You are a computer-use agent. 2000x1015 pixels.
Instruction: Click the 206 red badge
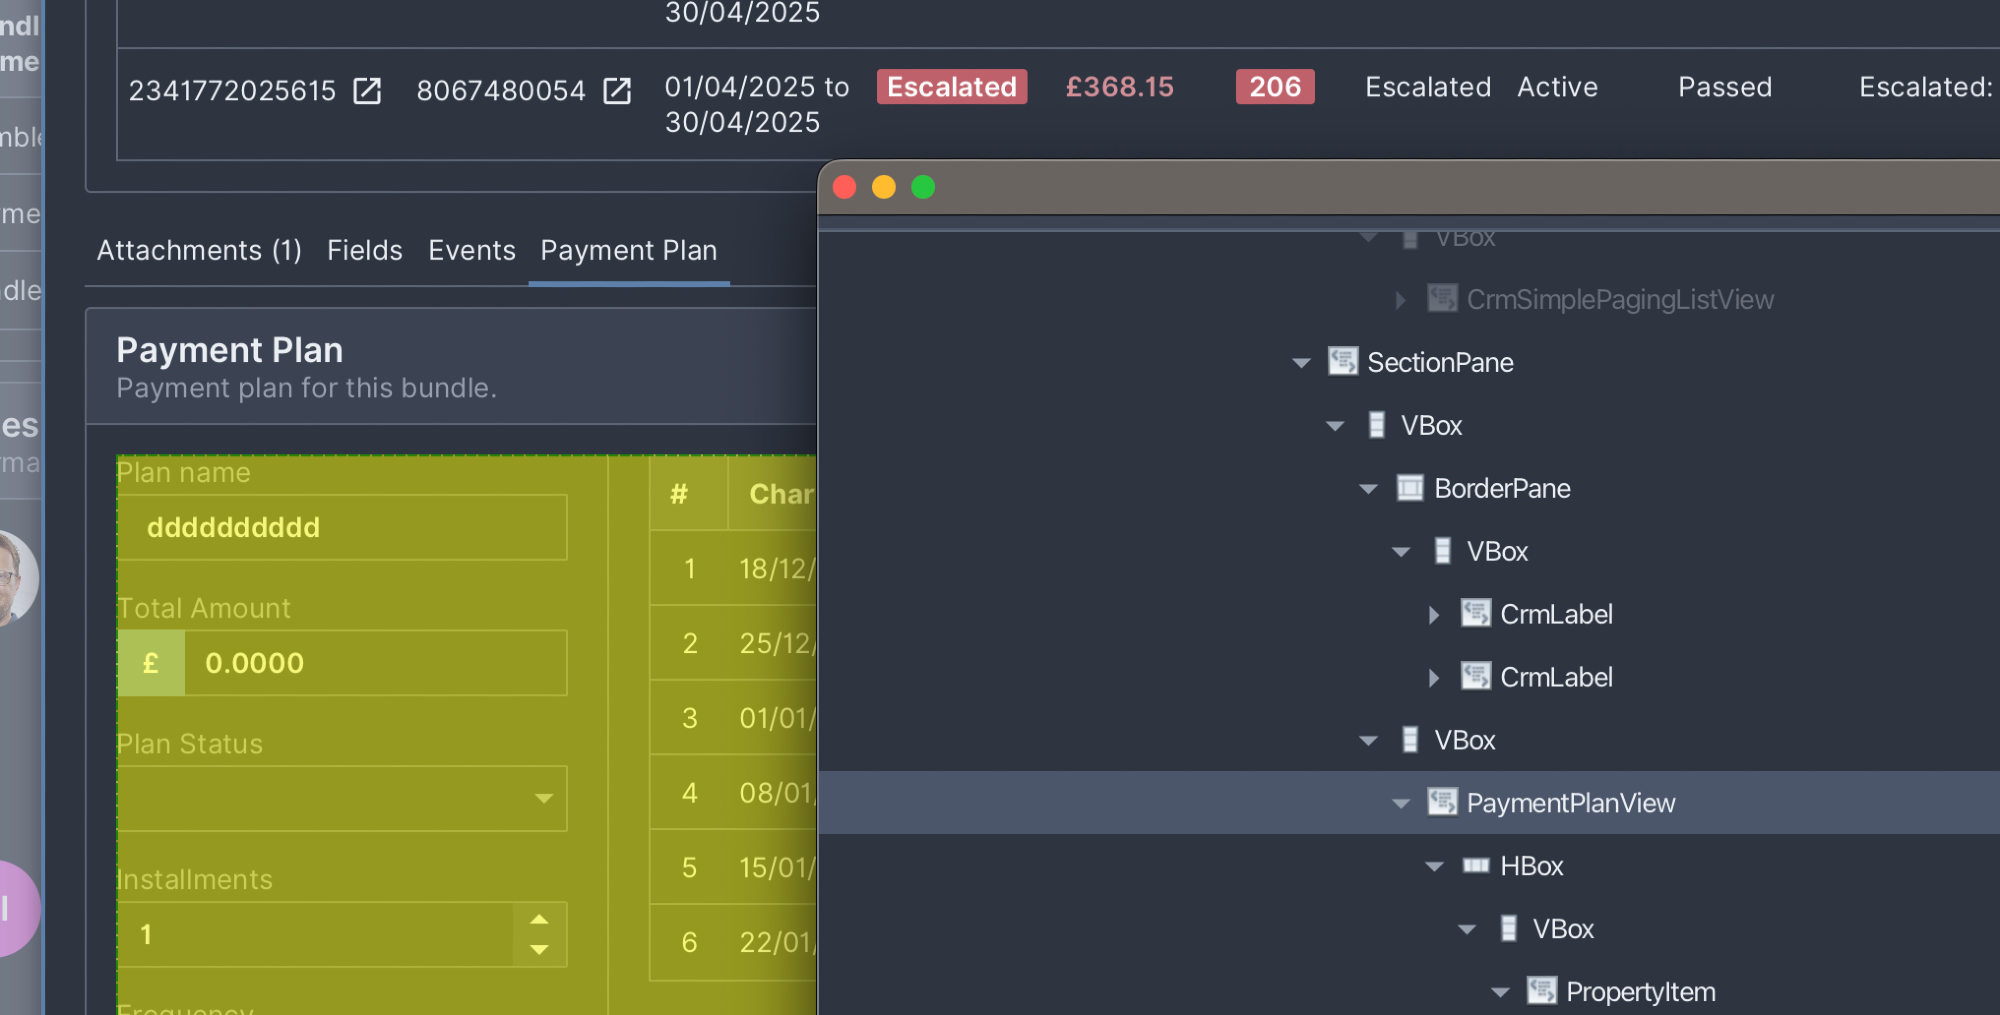click(x=1274, y=87)
